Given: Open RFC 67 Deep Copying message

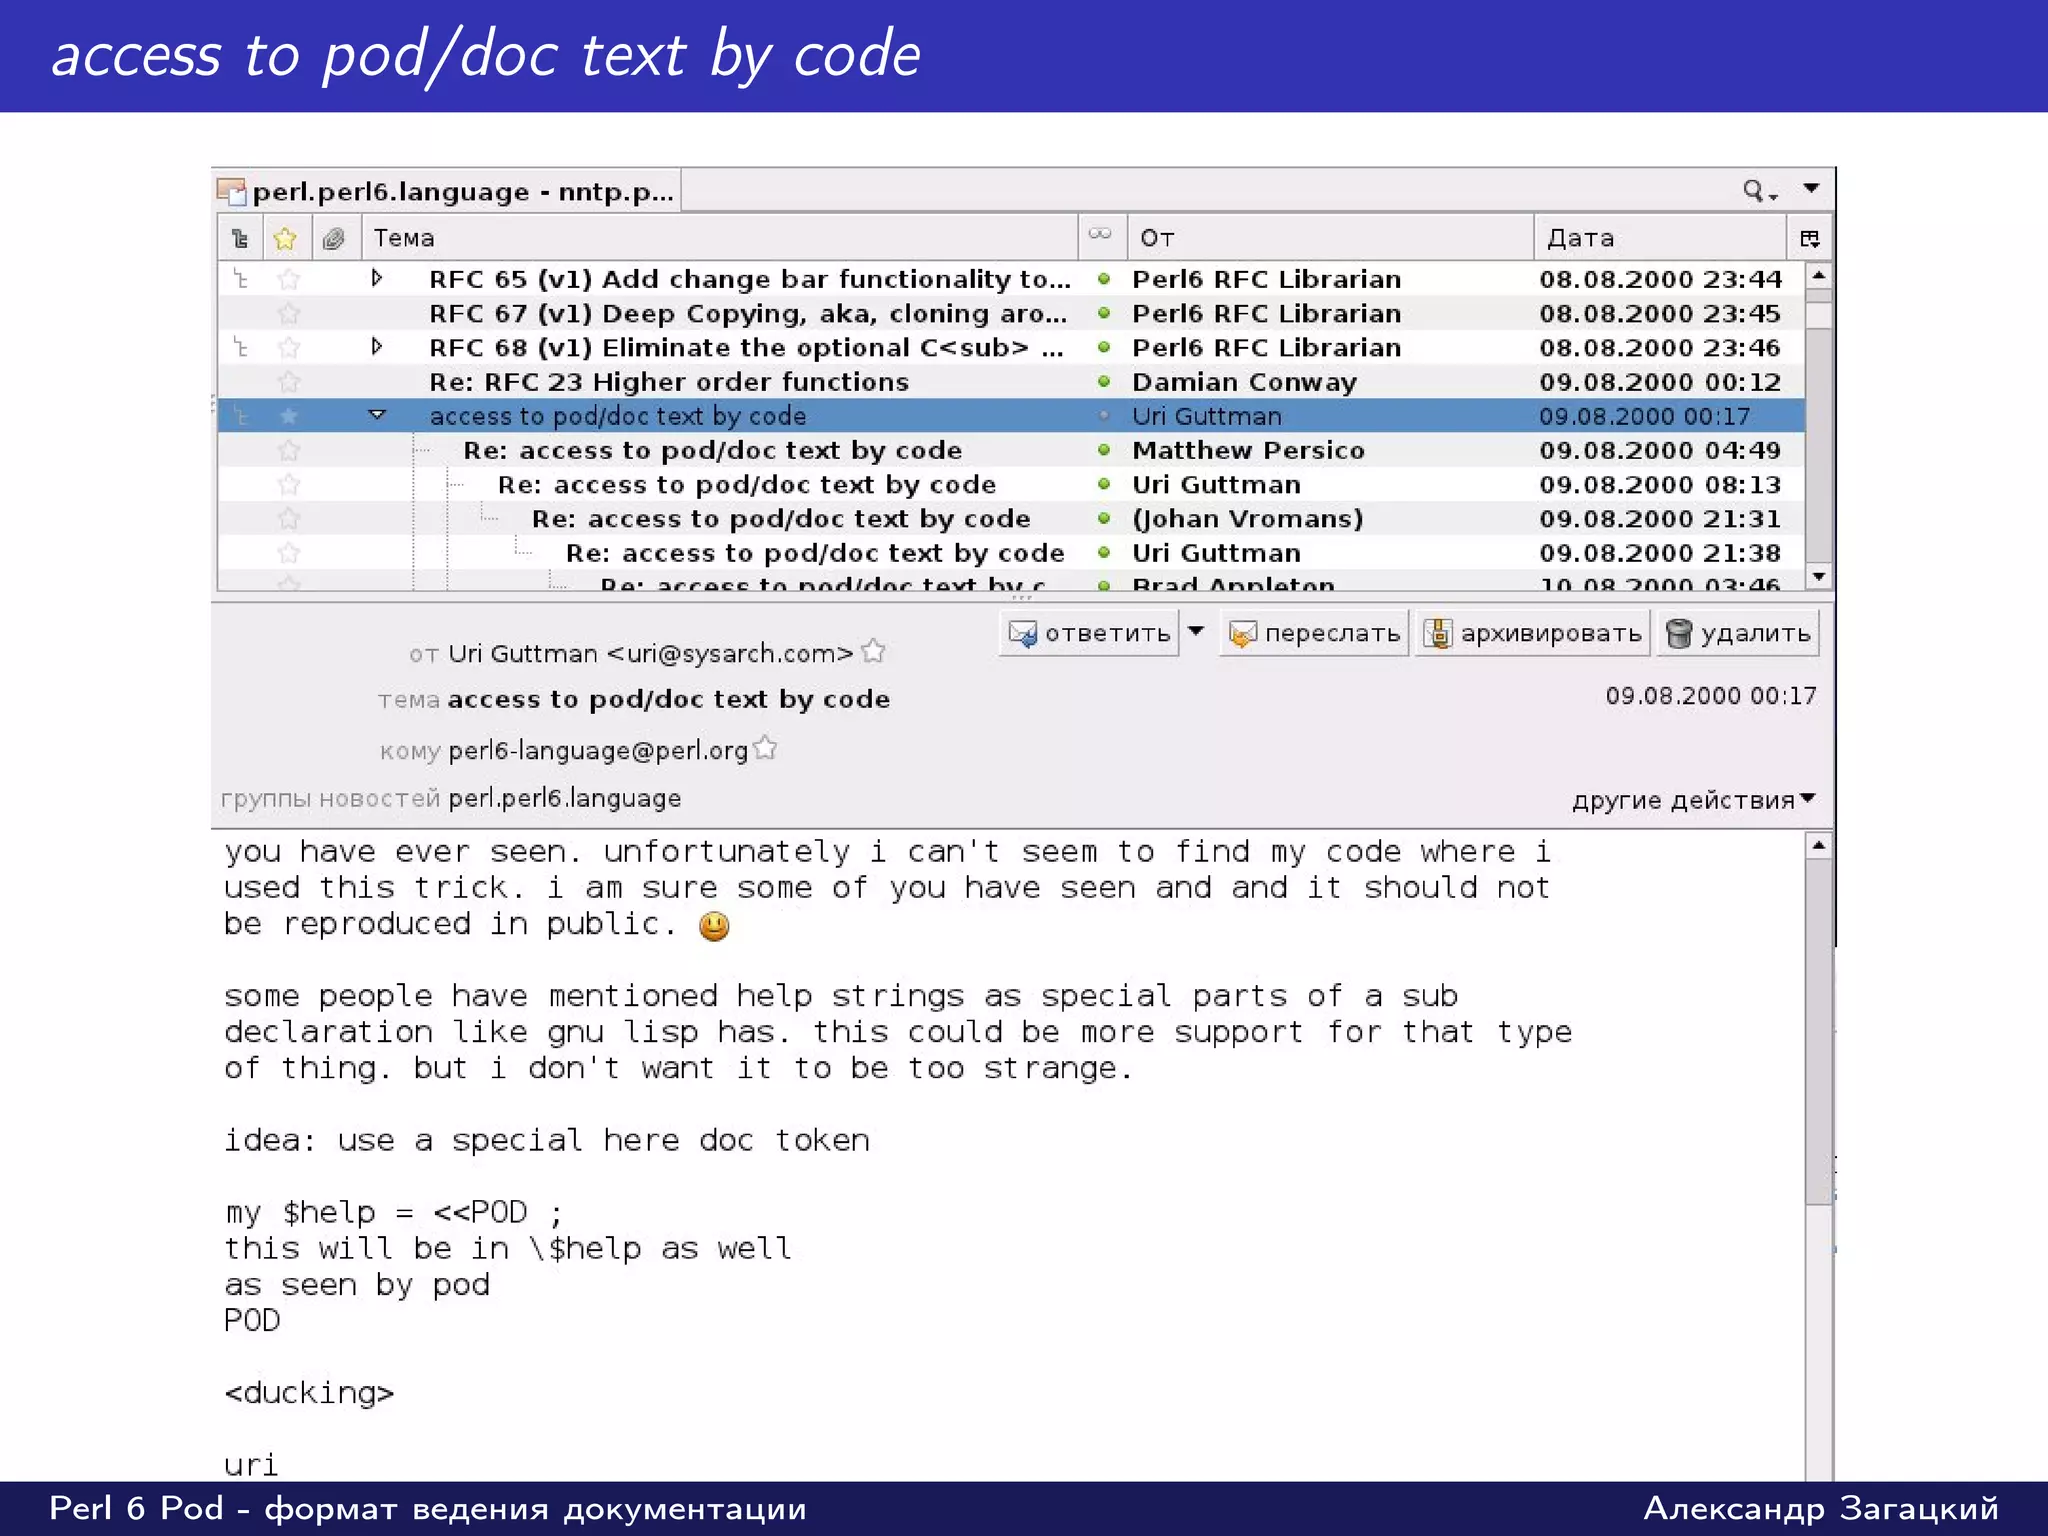Looking at the screenshot, I should coord(1010,313).
